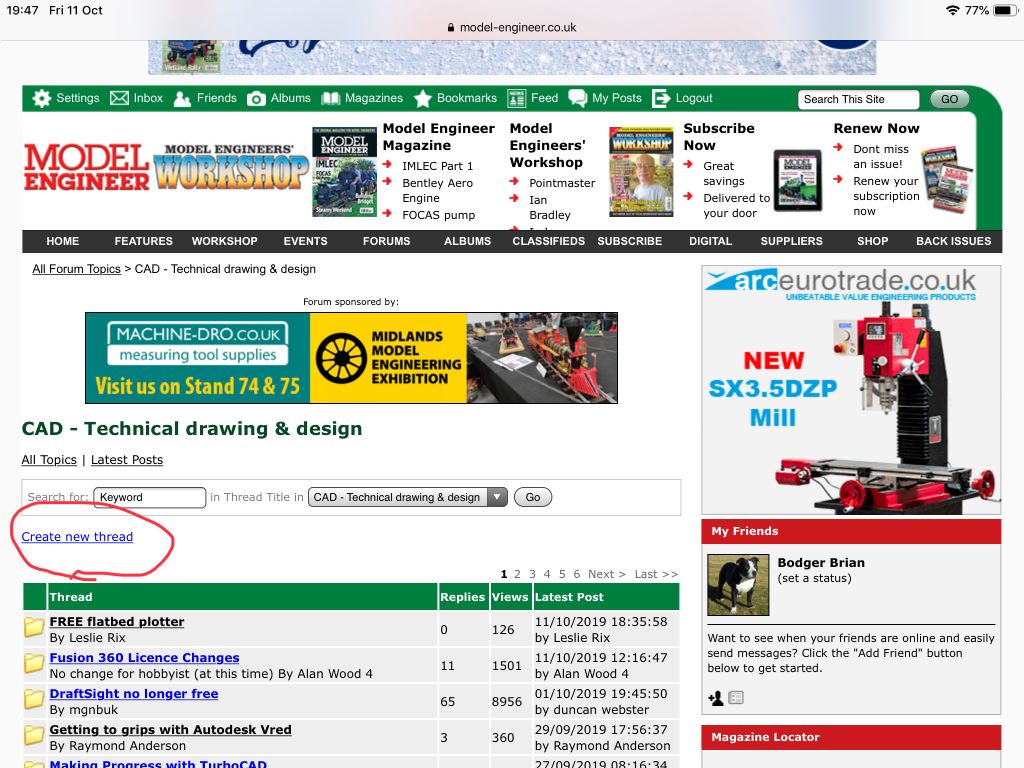Click the Albums camera icon
The image size is (1024, 768).
tap(257, 98)
